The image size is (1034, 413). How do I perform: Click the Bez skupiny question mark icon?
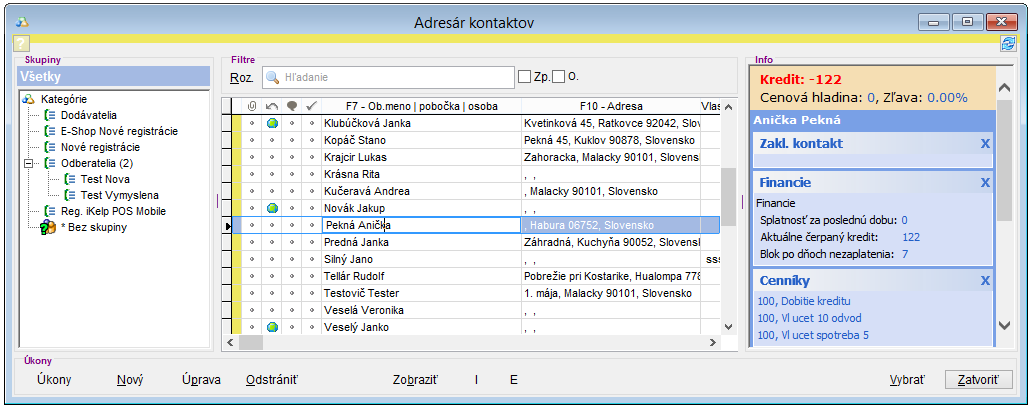47,228
